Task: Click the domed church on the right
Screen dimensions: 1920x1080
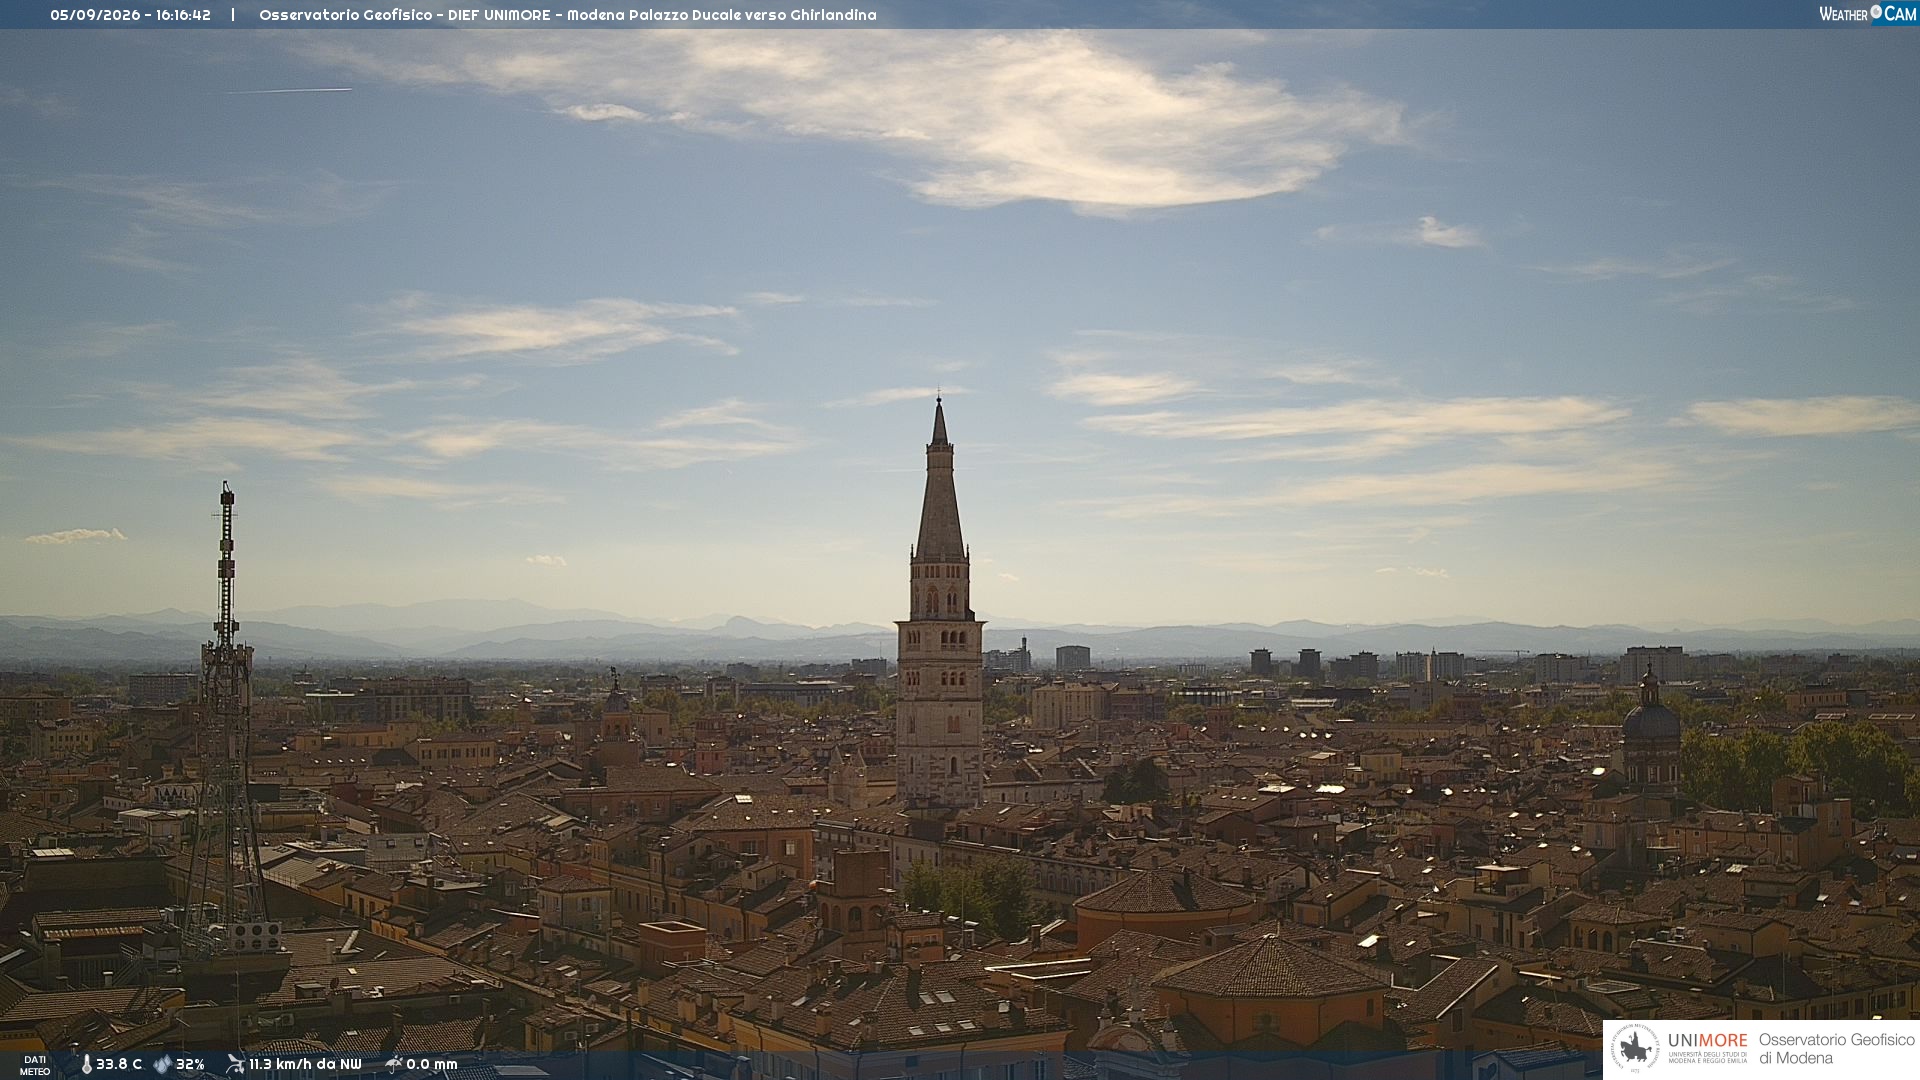Action: (1650, 730)
